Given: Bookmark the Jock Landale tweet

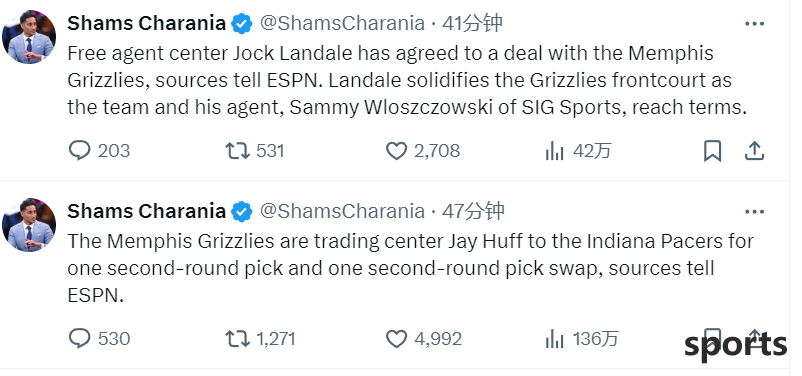Looking at the screenshot, I should [712, 151].
